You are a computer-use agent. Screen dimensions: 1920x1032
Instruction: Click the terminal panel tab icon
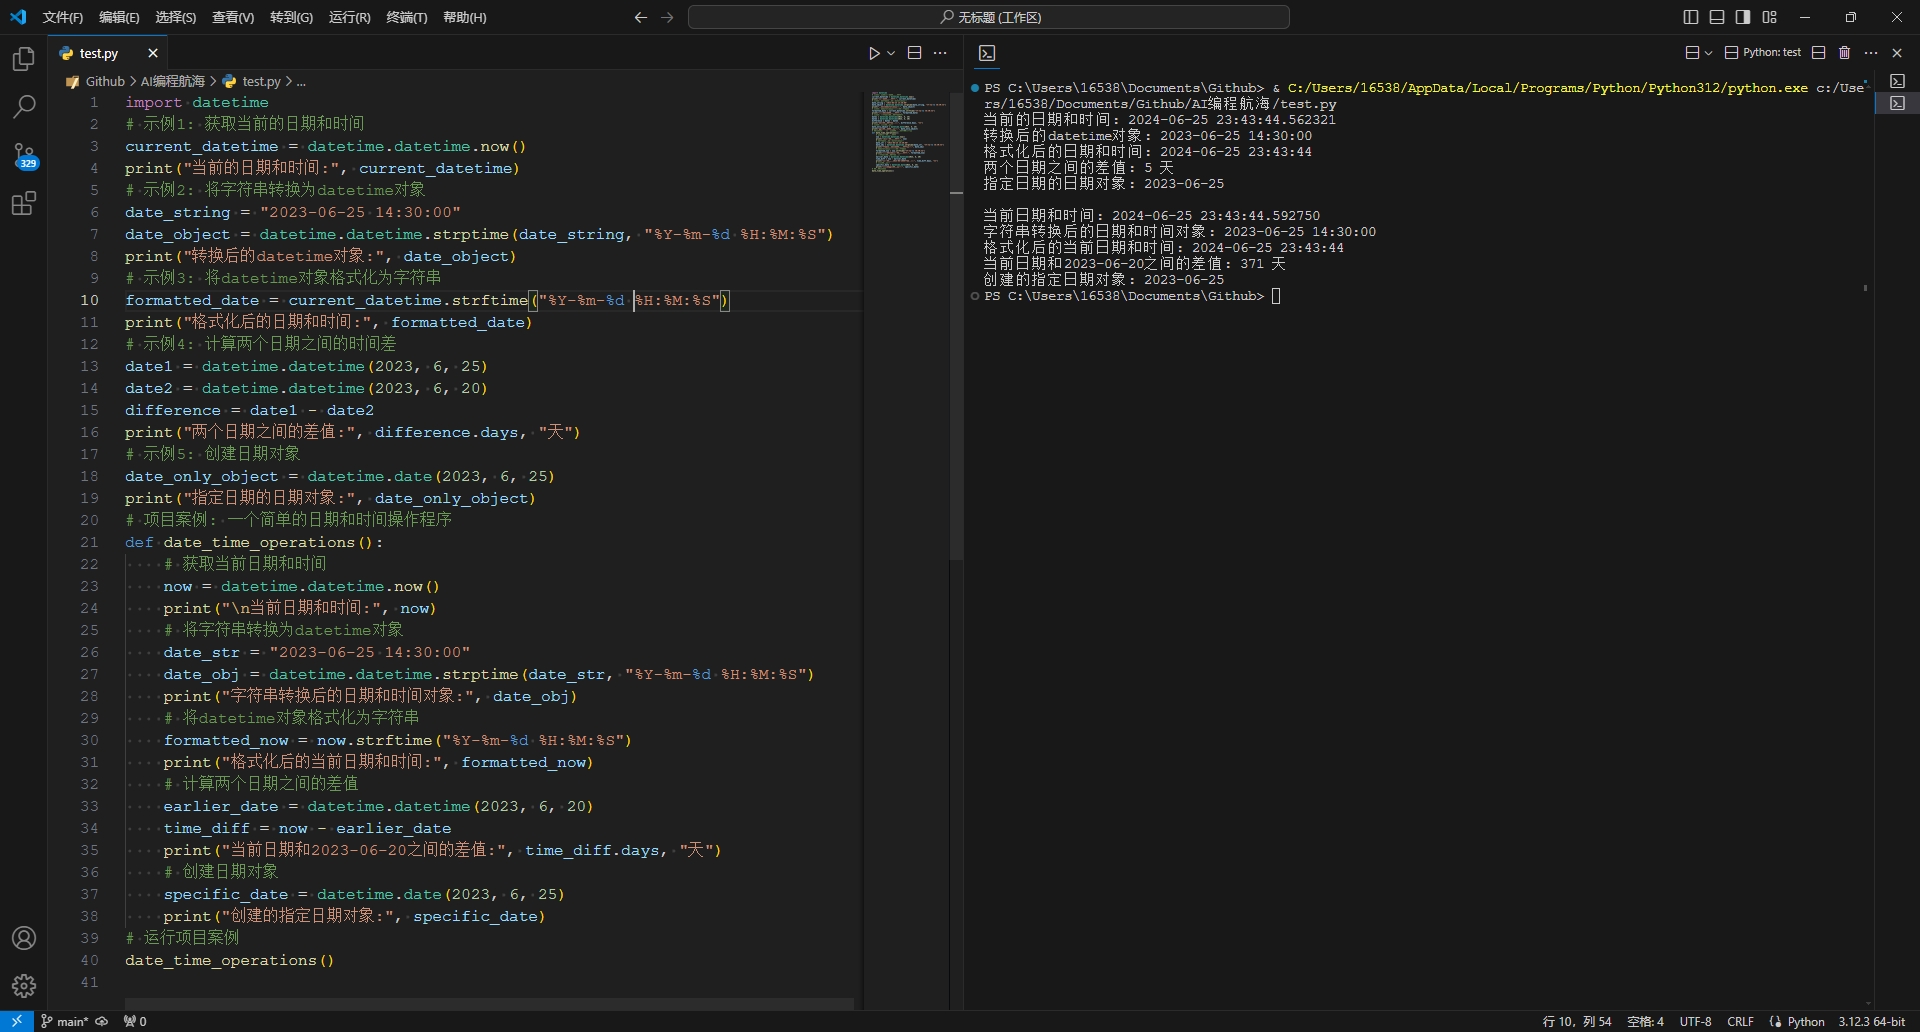pos(987,53)
